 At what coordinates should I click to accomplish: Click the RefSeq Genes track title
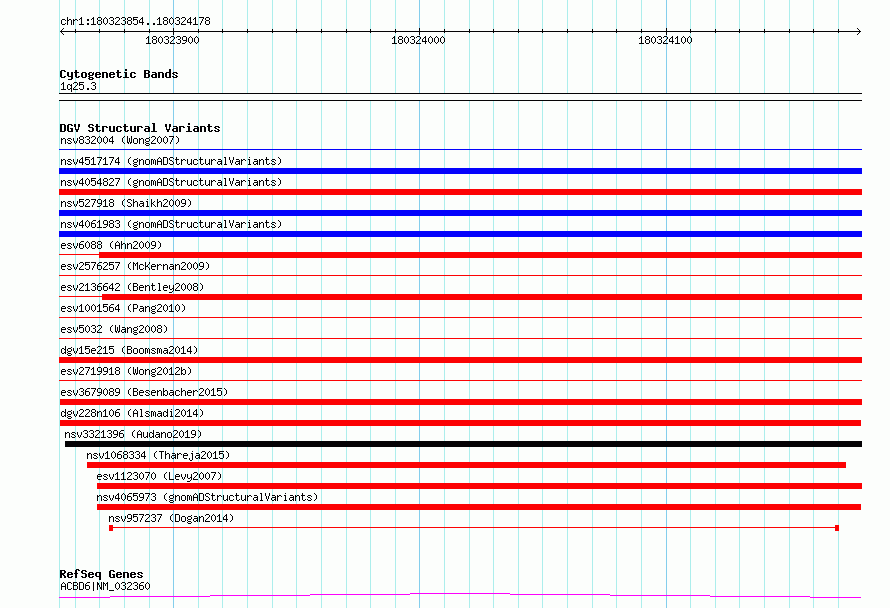[x=101, y=574]
